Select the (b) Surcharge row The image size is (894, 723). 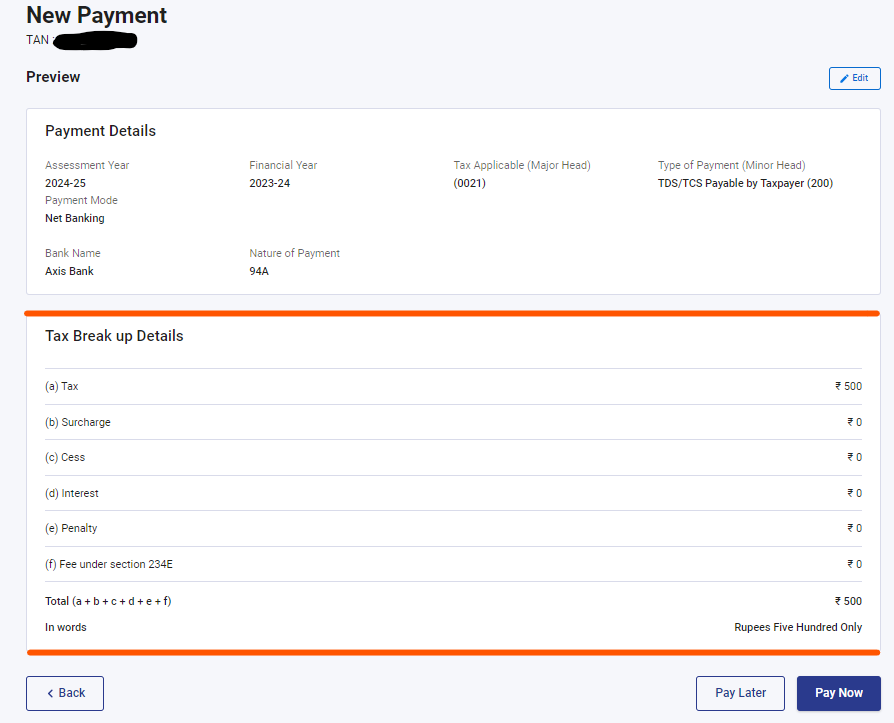[x=450, y=422]
